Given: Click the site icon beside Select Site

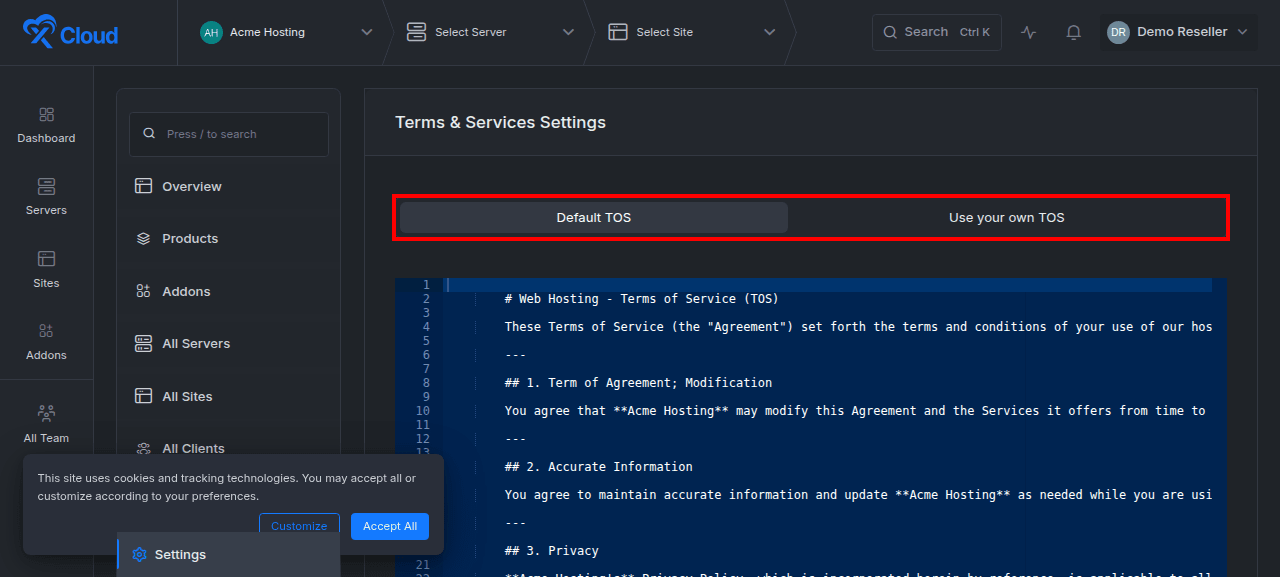Looking at the screenshot, I should (x=618, y=32).
